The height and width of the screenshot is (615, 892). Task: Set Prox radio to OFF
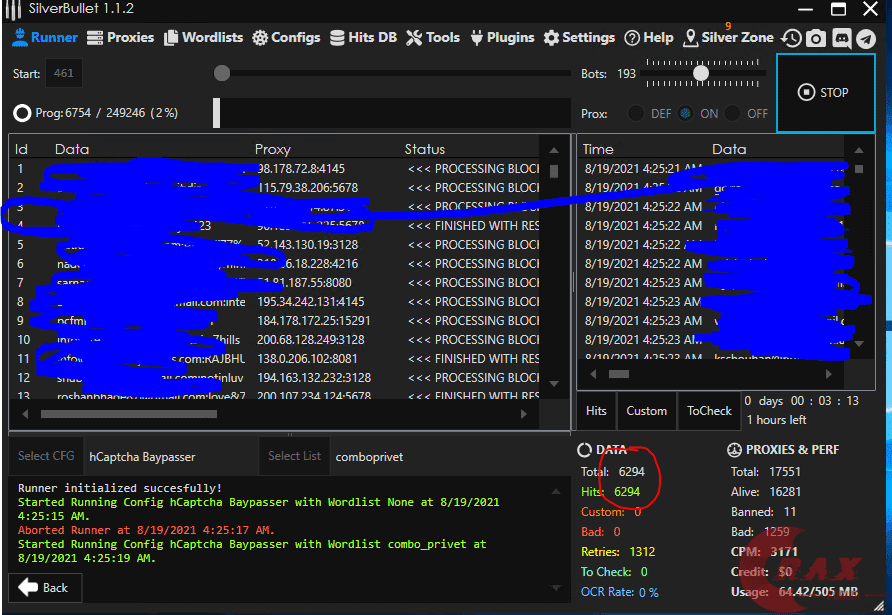pyautogui.click(x=733, y=113)
